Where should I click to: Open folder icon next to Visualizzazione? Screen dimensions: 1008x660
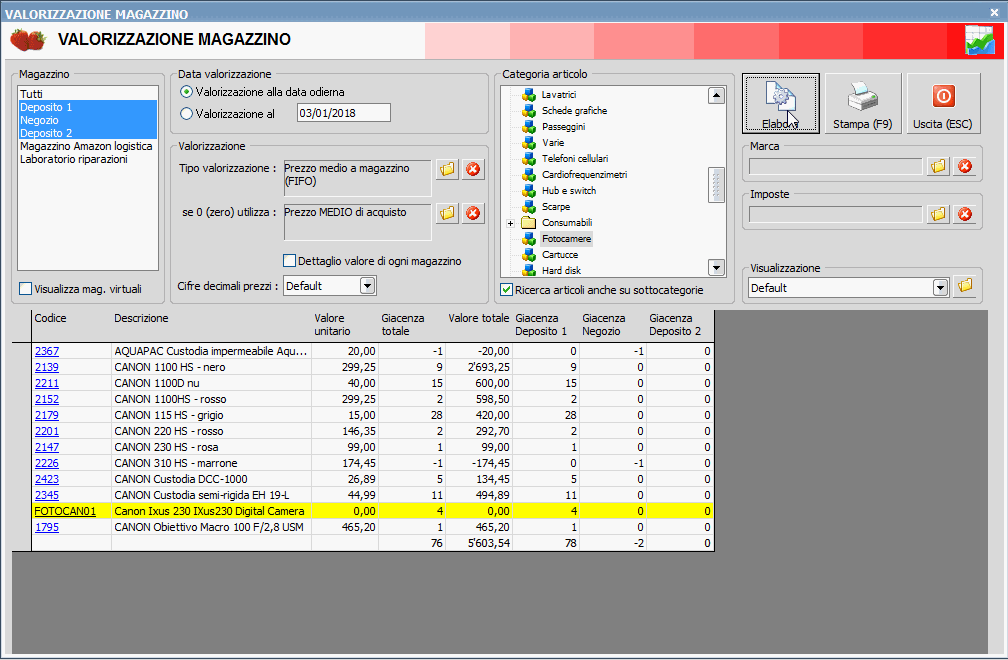point(965,286)
